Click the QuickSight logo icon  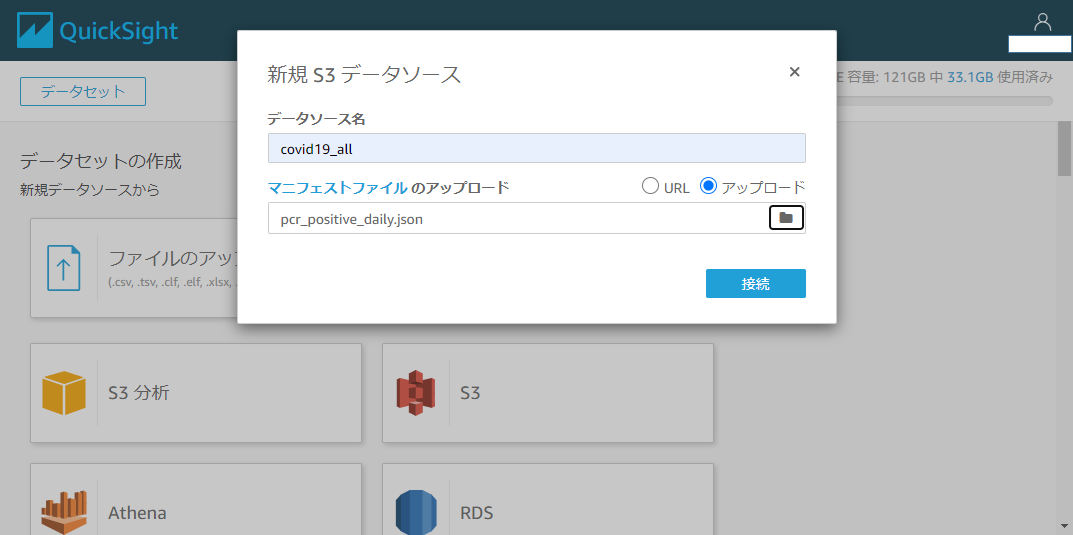pos(35,31)
